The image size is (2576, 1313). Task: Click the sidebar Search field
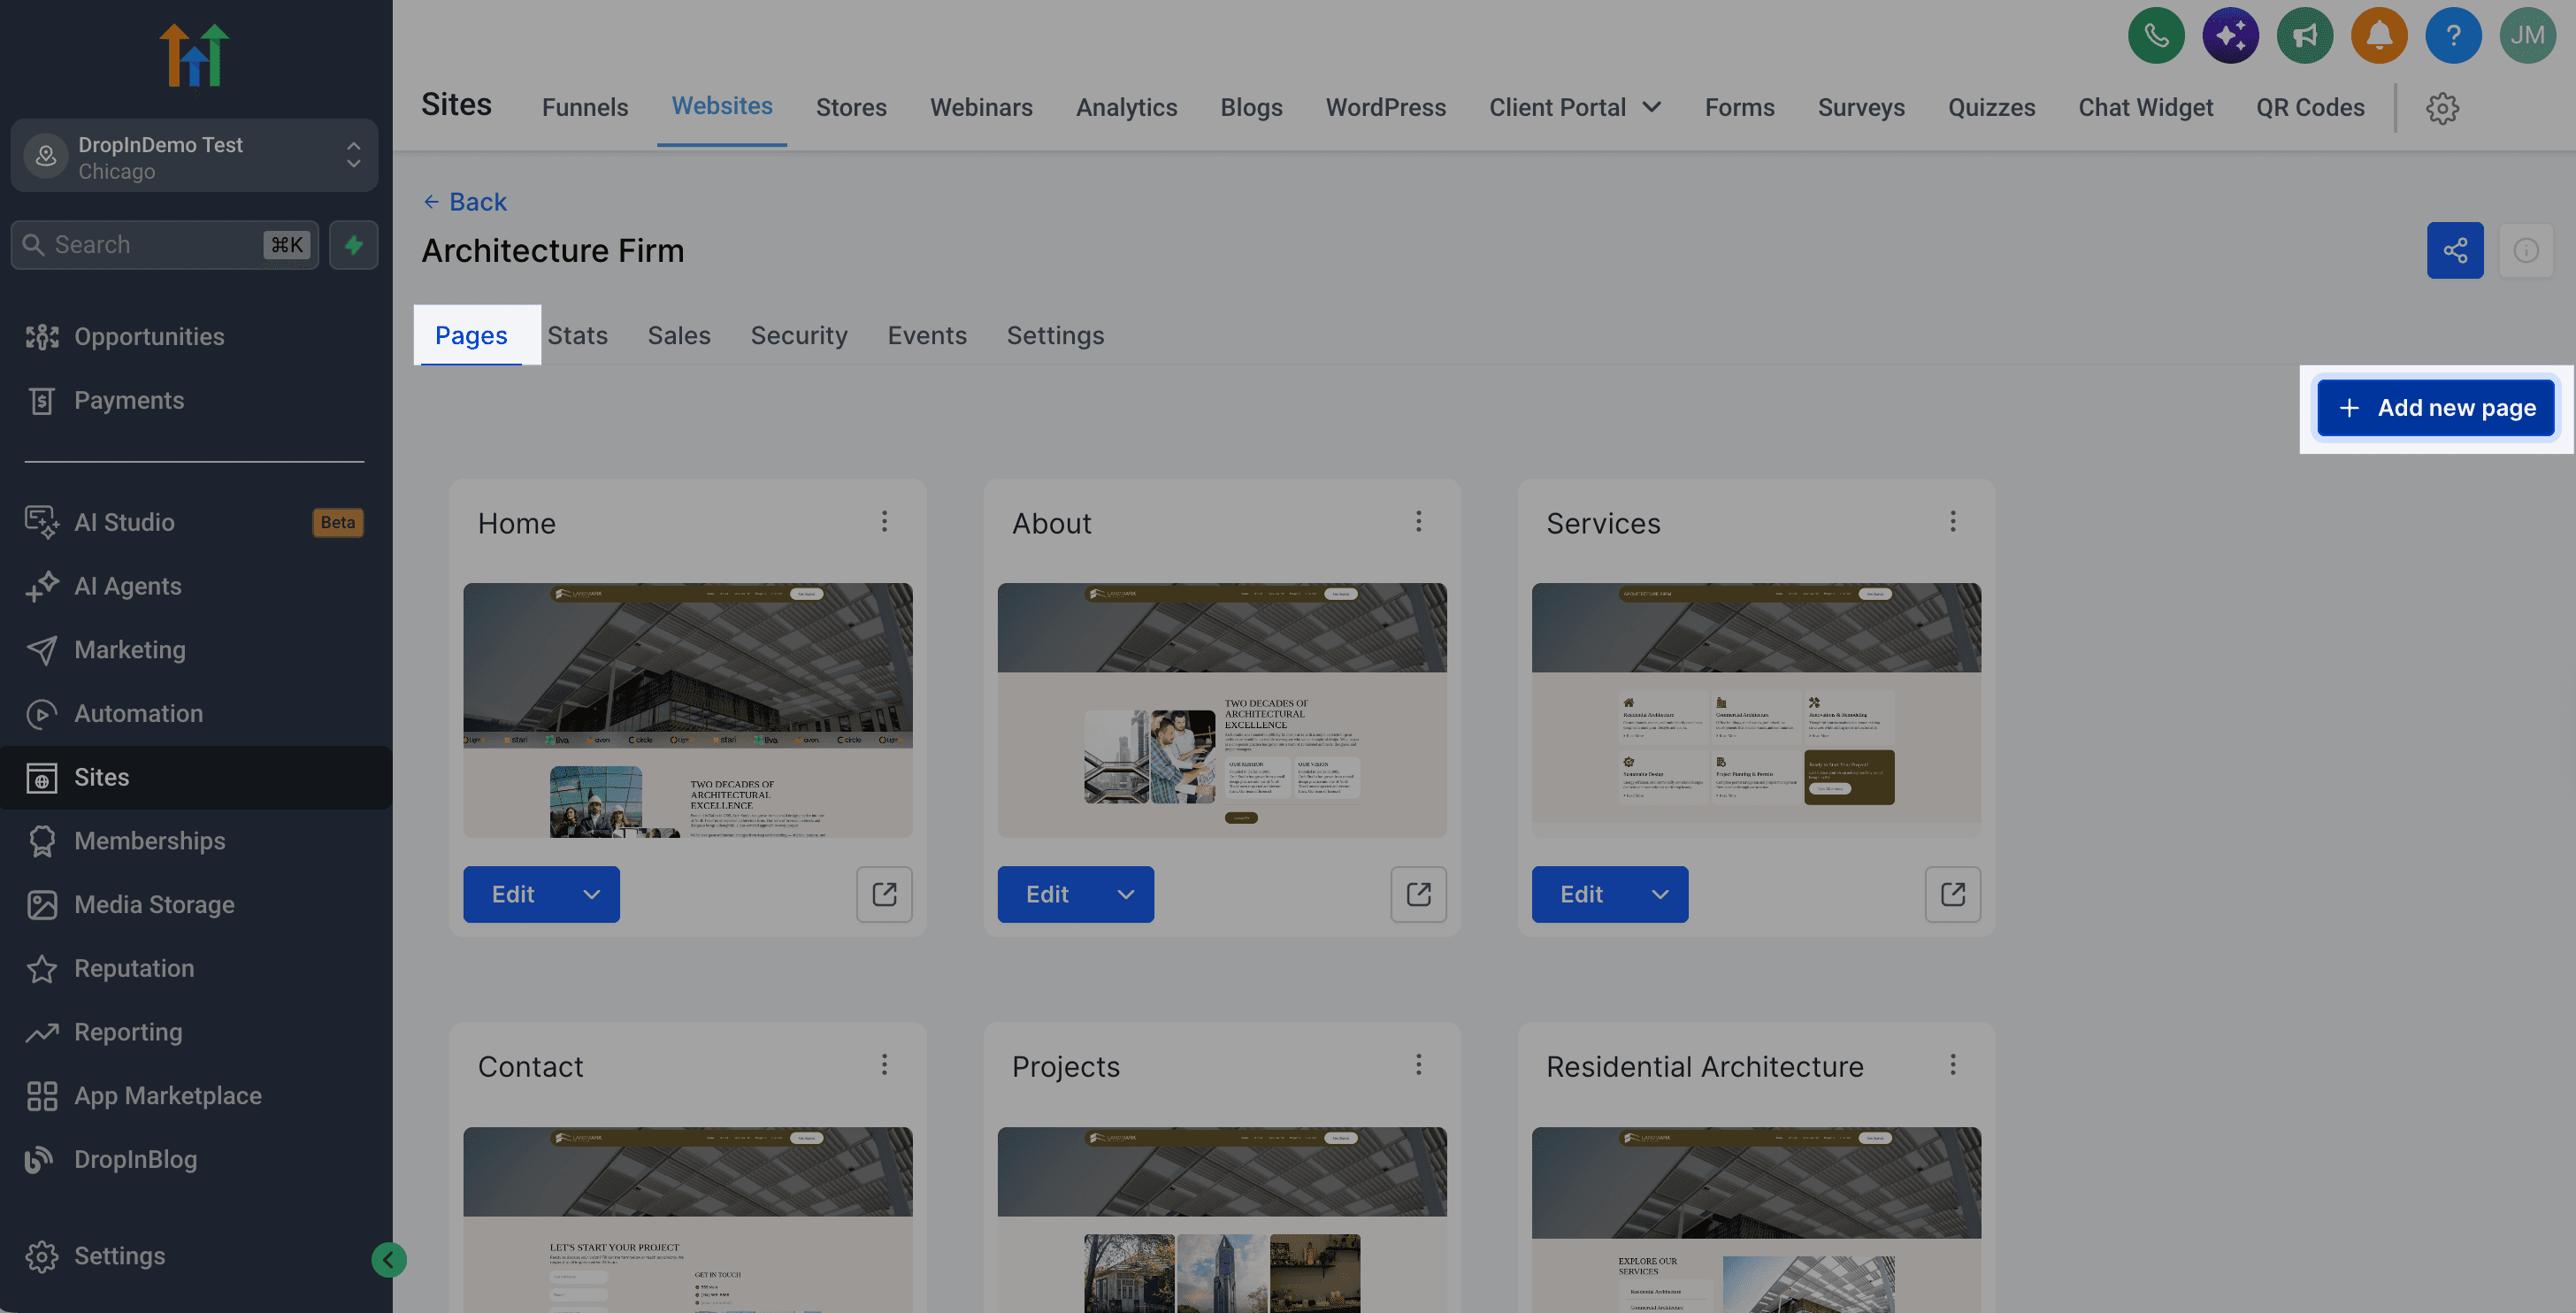click(x=165, y=245)
